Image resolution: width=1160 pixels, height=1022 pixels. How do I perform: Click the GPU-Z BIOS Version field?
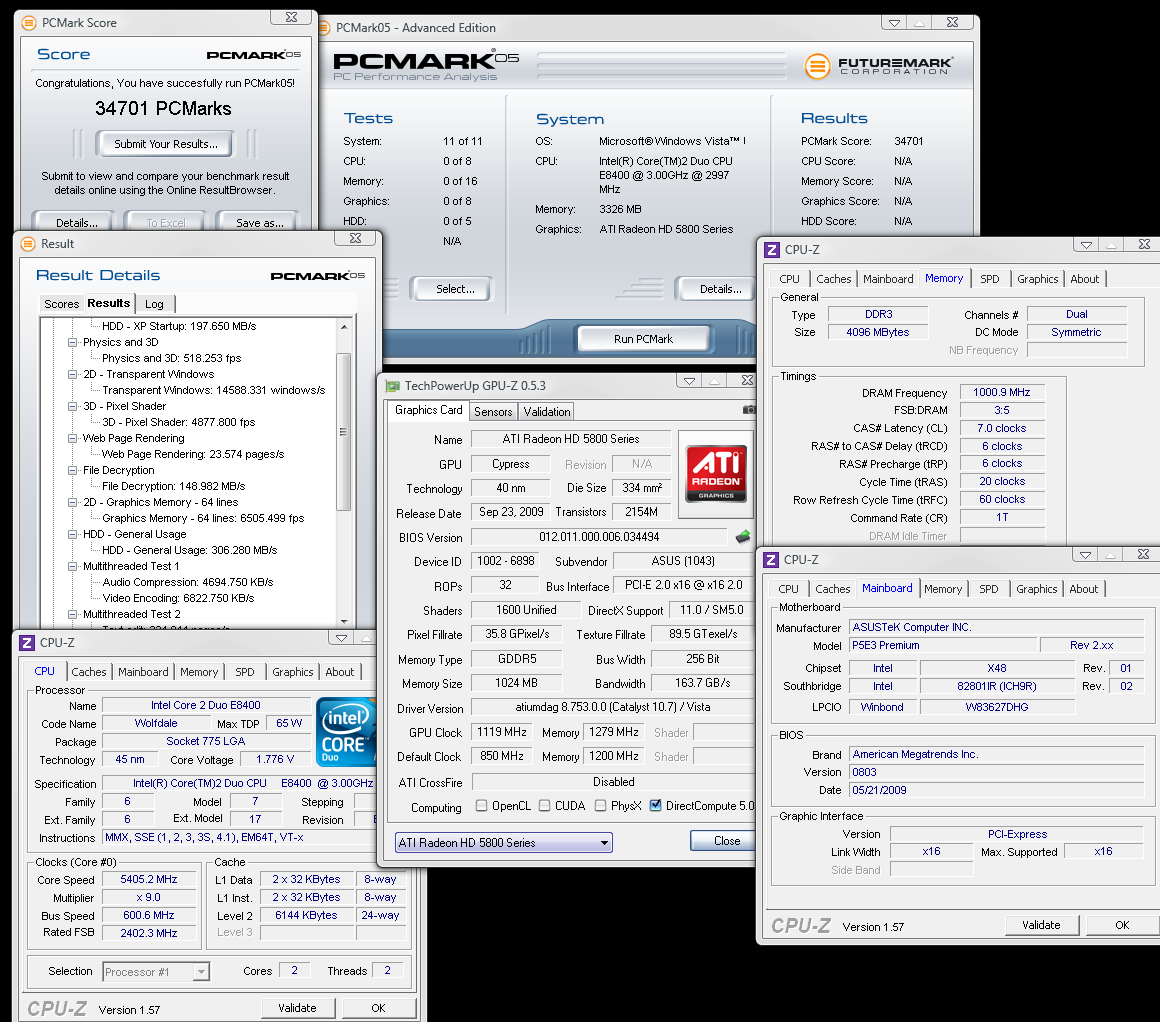599,537
